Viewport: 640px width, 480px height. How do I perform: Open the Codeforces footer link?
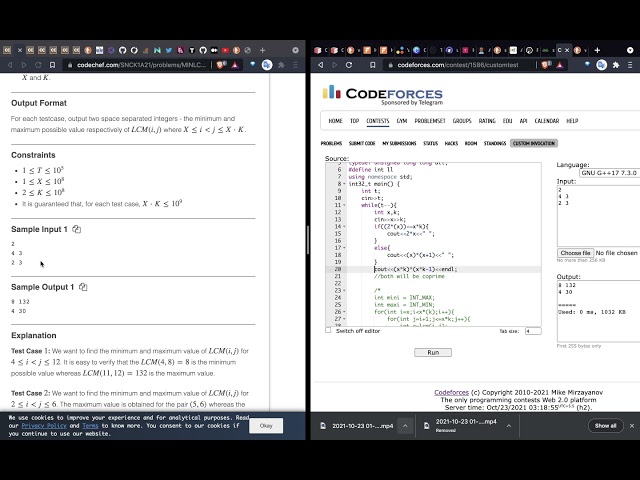(451, 392)
